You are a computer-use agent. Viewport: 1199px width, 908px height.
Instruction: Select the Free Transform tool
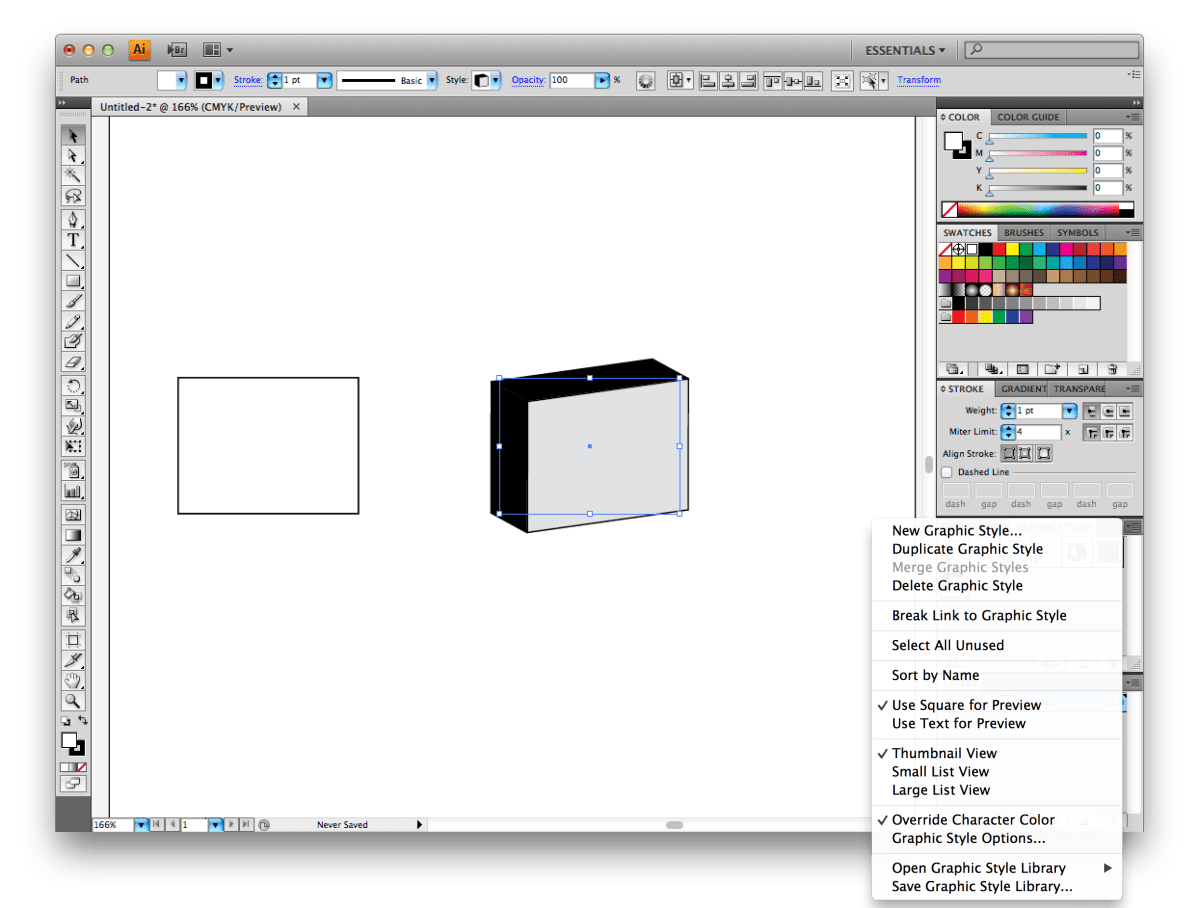[73, 446]
